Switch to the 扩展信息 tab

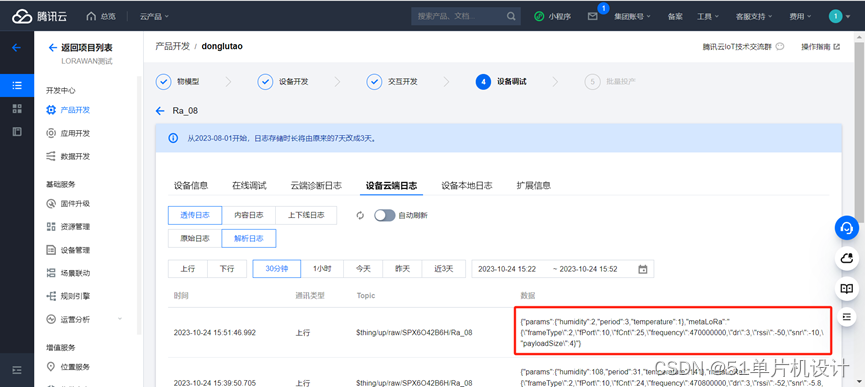tap(533, 185)
